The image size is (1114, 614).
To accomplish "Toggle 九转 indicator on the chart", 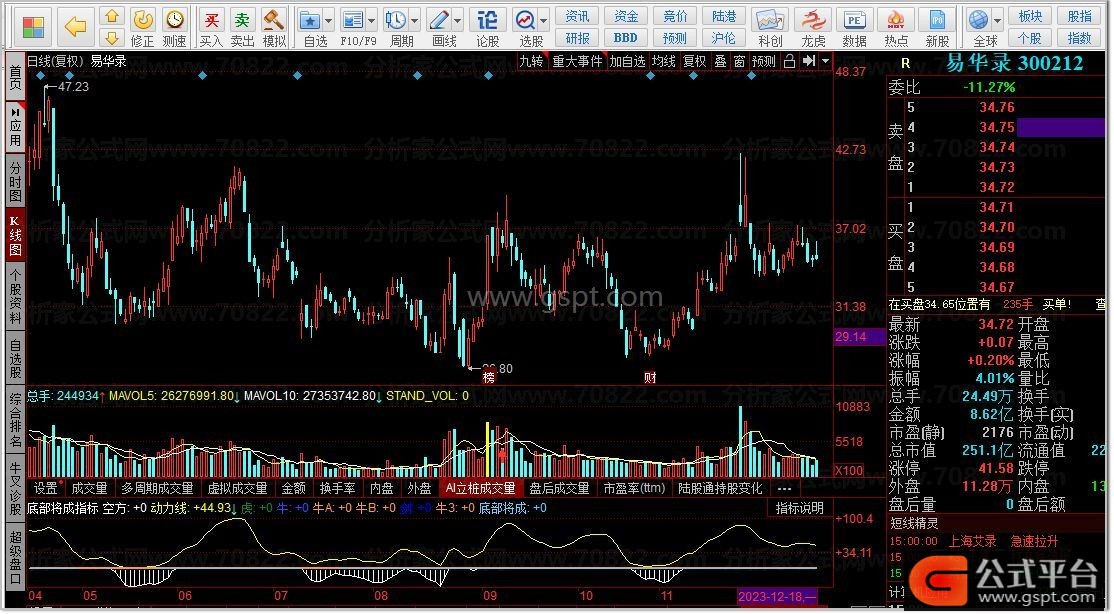I will tap(531, 61).
